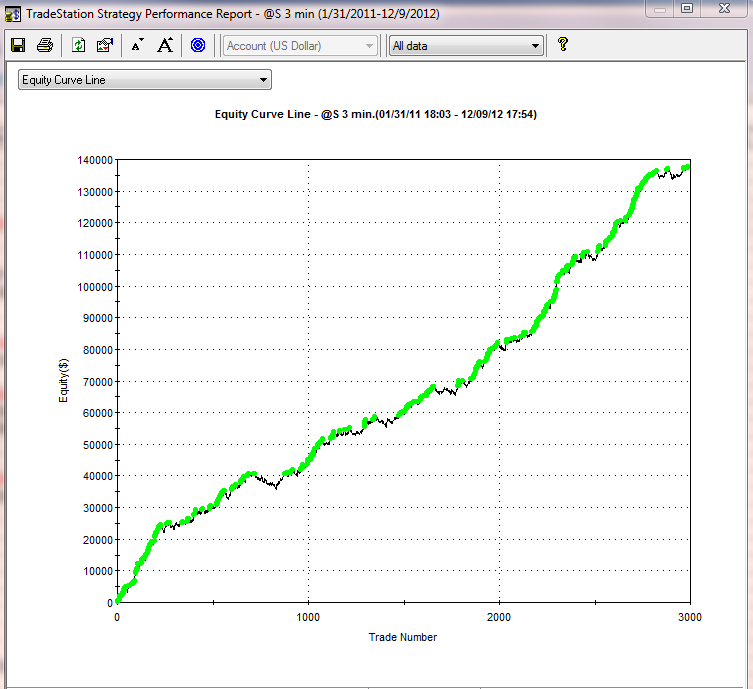Click the window title bar text
Screen dimensions: 753x689
click(232, 11)
